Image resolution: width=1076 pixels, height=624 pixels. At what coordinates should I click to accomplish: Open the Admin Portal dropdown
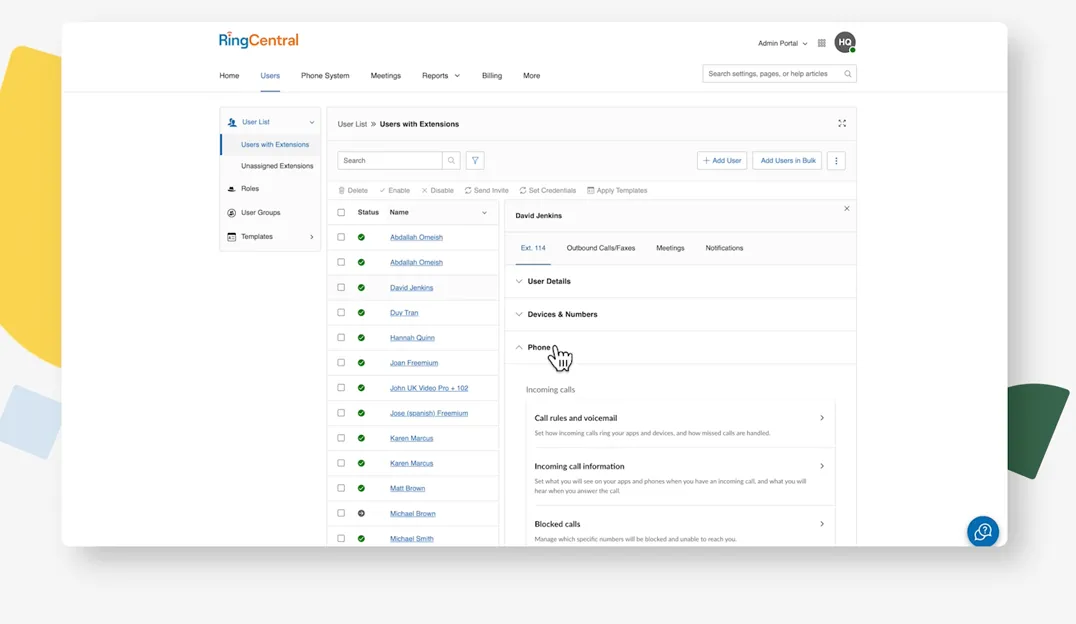(783, 43)
